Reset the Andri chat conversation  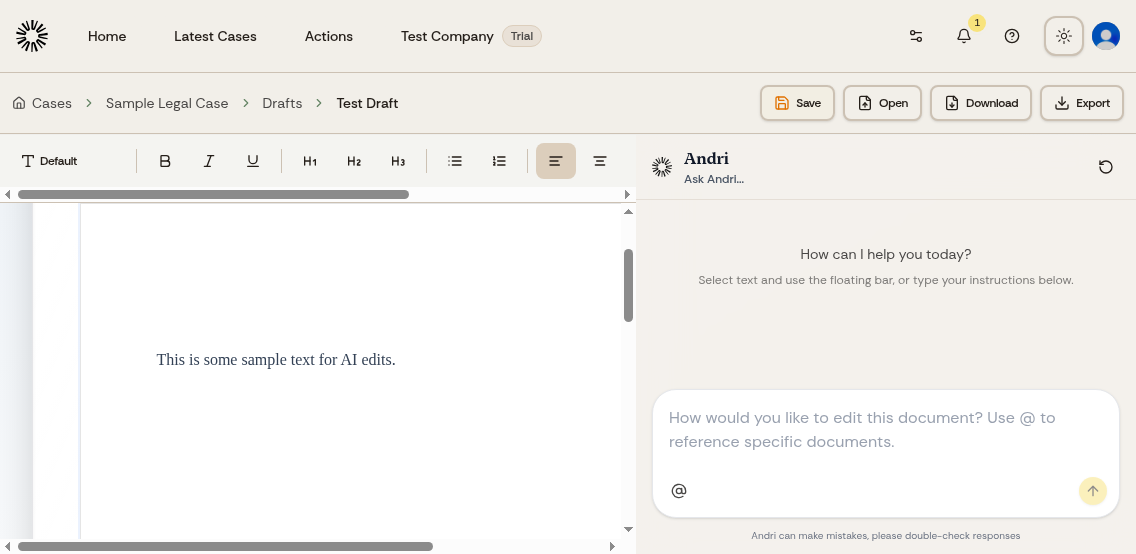1106,167
